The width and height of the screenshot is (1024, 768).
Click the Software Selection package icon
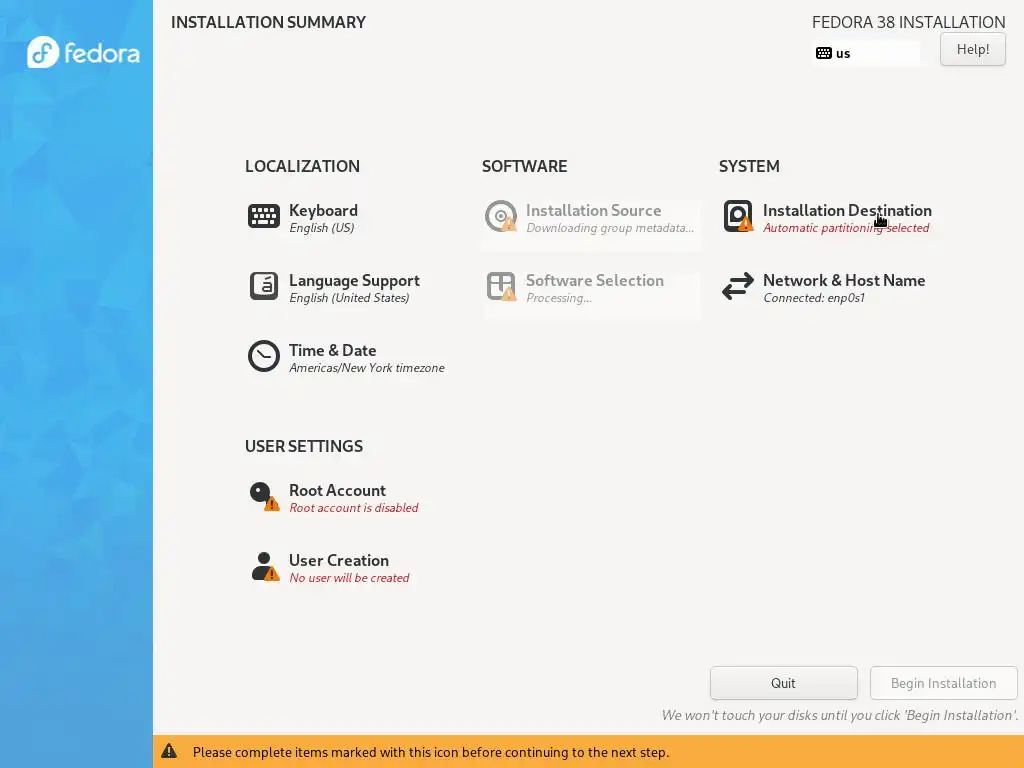click(x=501, y=286)
